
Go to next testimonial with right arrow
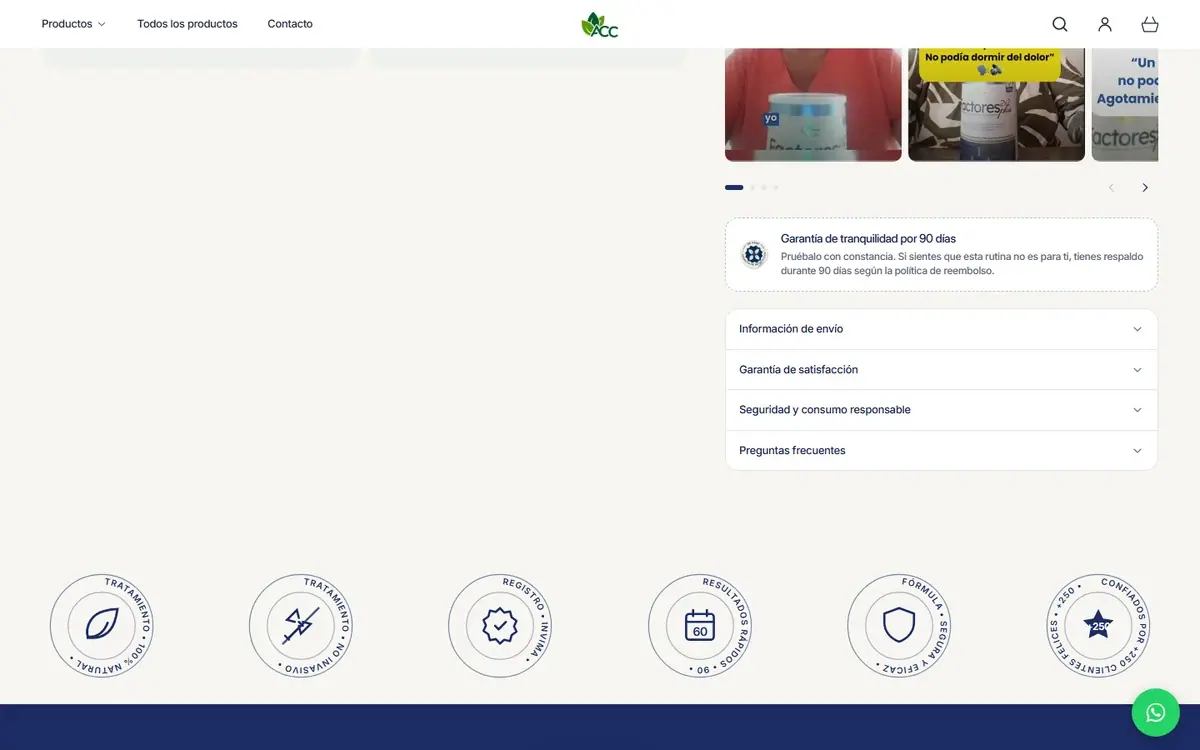pyautogui.click(x=1145, y=188)
